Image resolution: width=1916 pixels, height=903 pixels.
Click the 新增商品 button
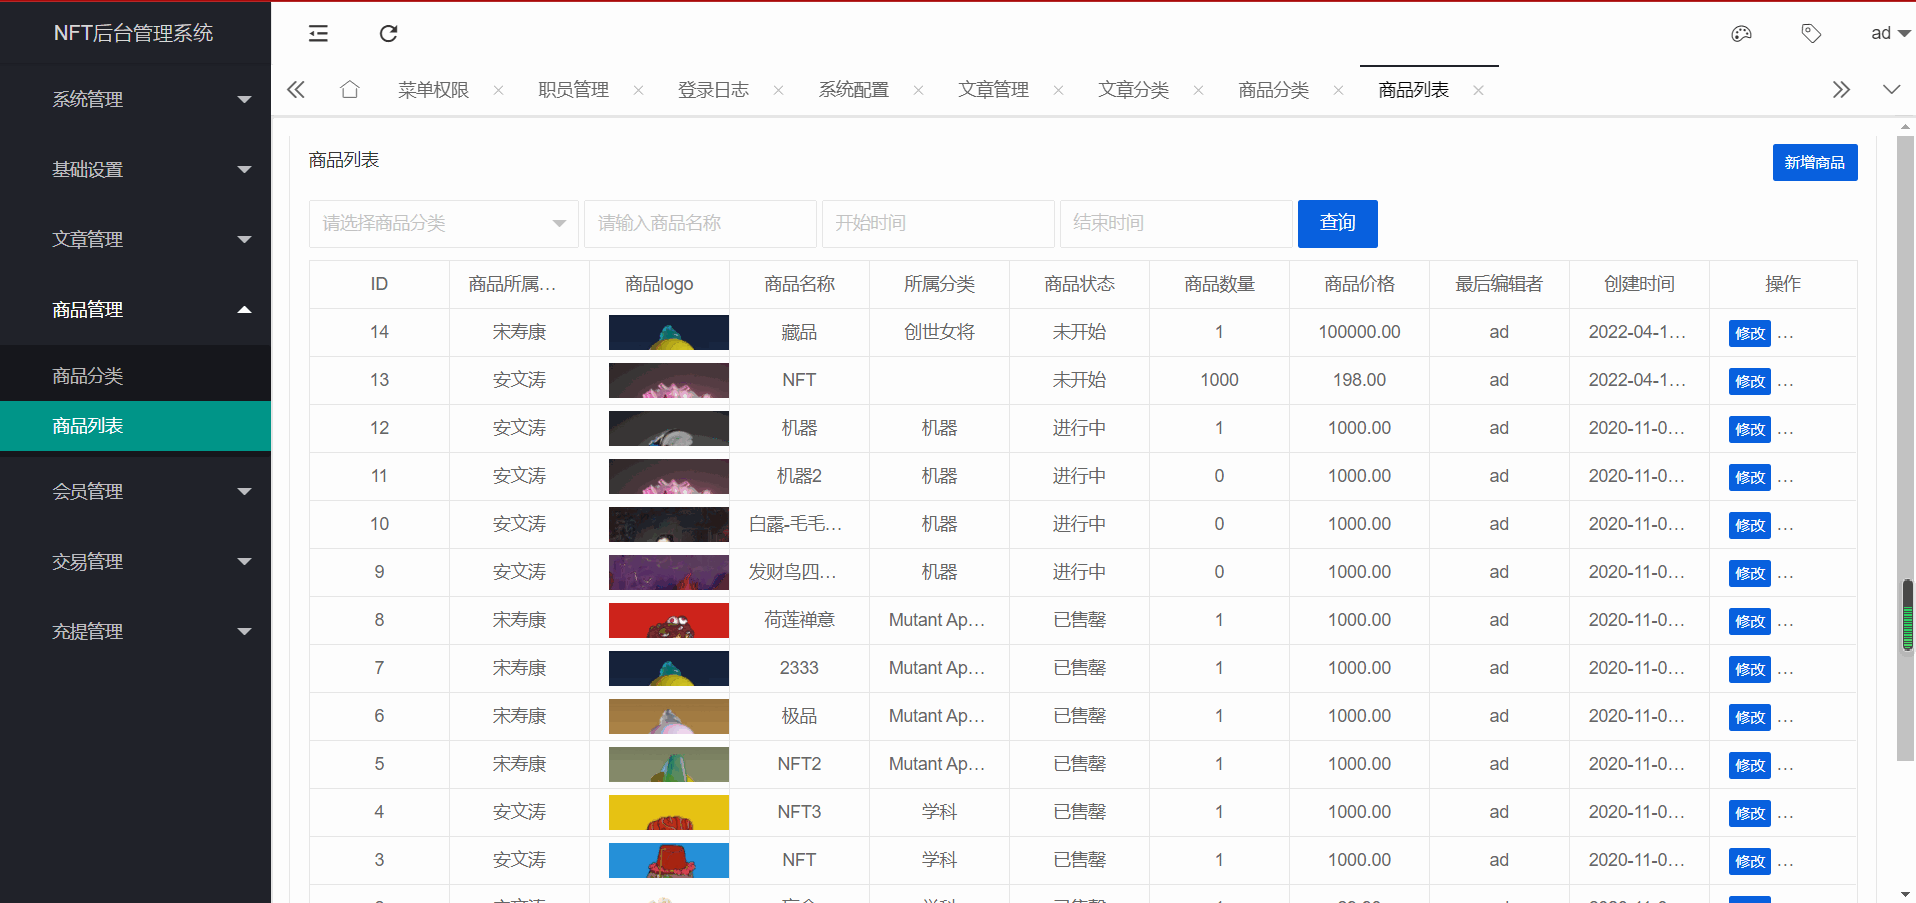(x=1814, y=163)
